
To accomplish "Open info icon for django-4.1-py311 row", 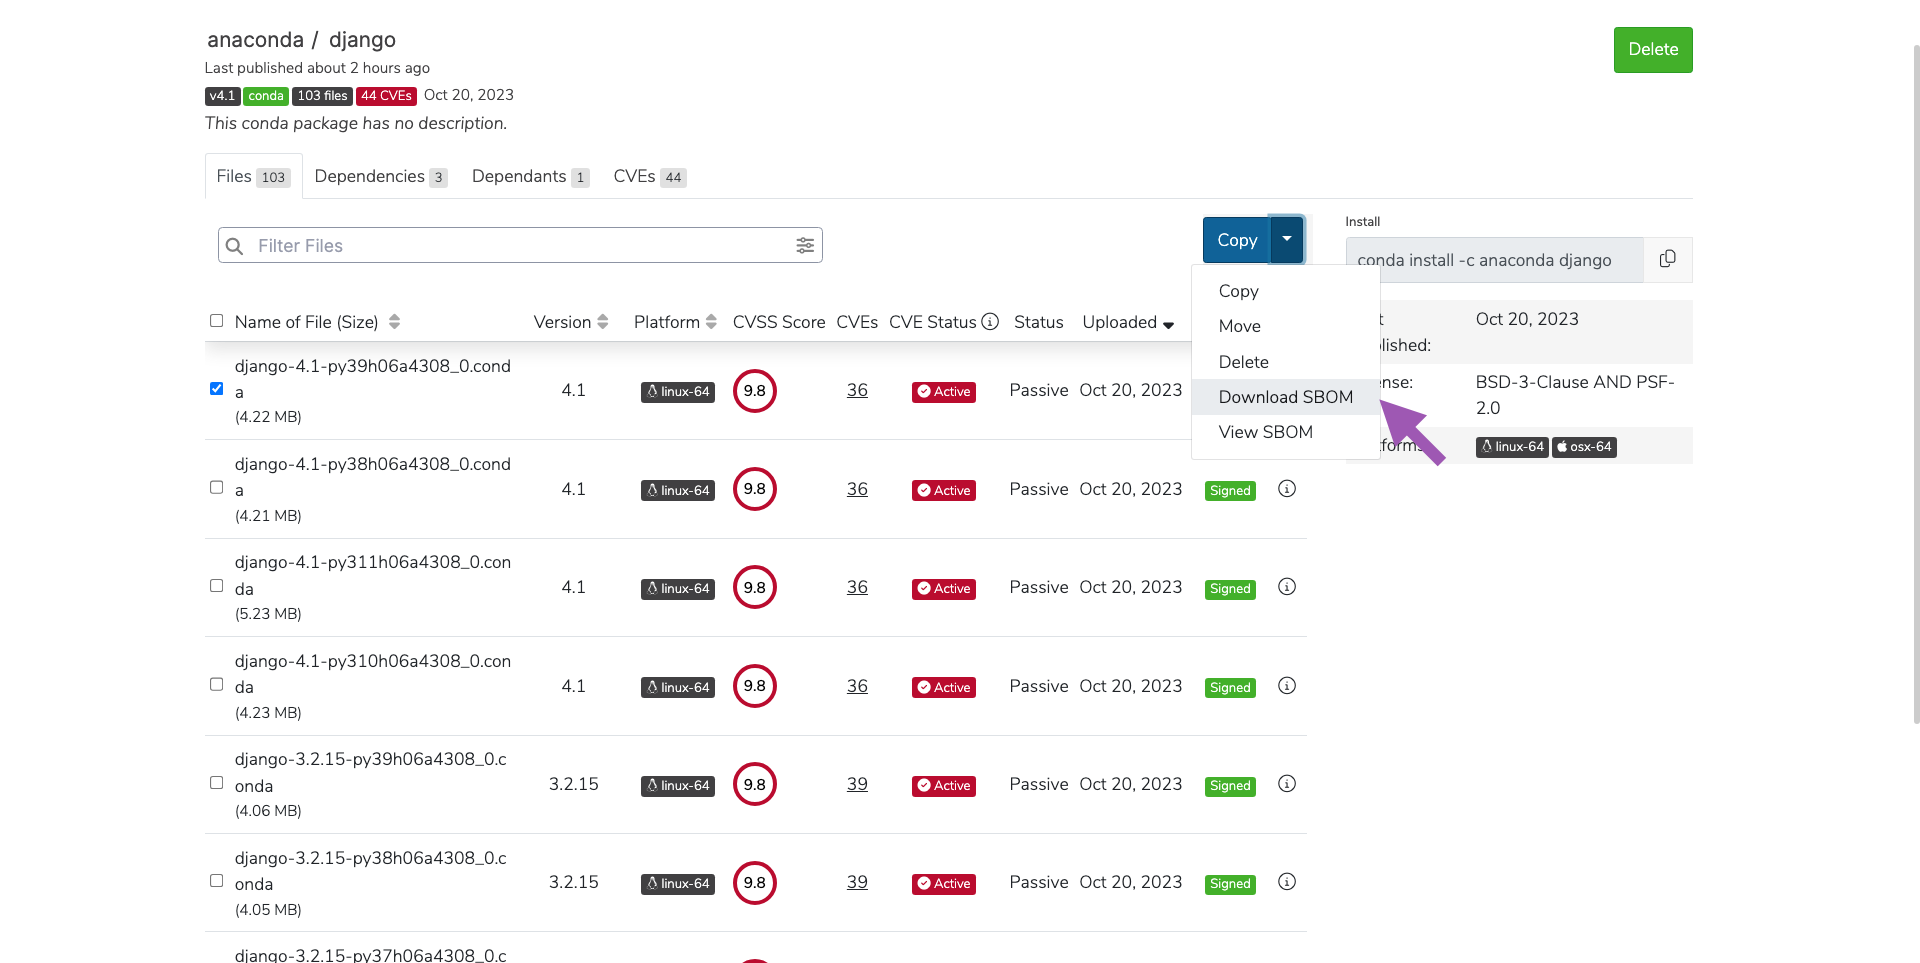I will tap(1287, 587).
